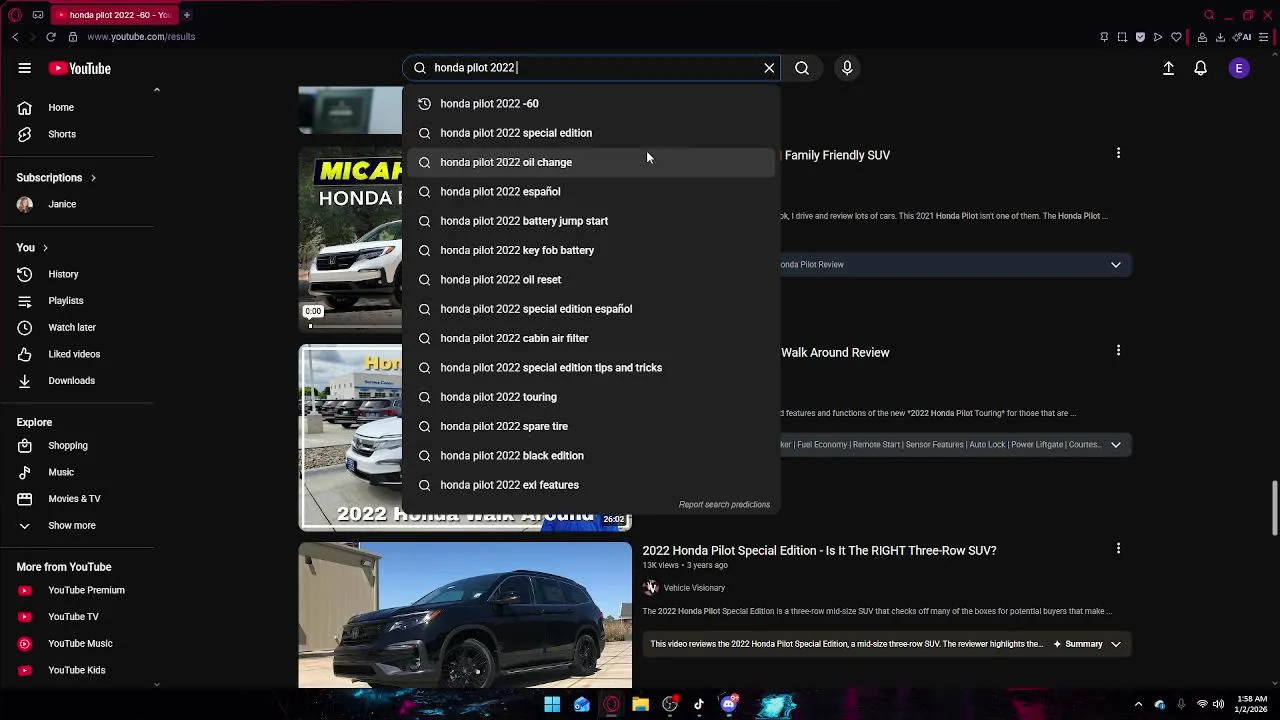Select suggestion honda pilot 2022 touring
This screenshot has width=1280, height=720.
[x=590, y=397]
